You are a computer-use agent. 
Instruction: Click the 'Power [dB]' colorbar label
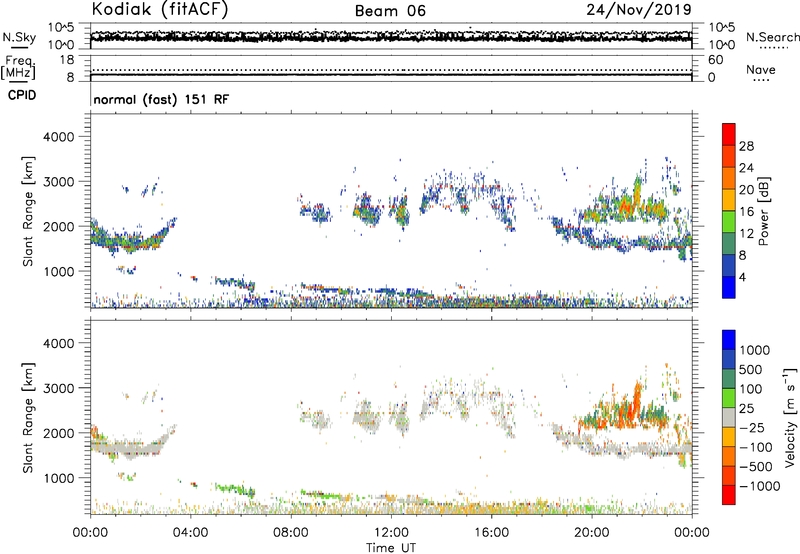(x=763, y=211)
